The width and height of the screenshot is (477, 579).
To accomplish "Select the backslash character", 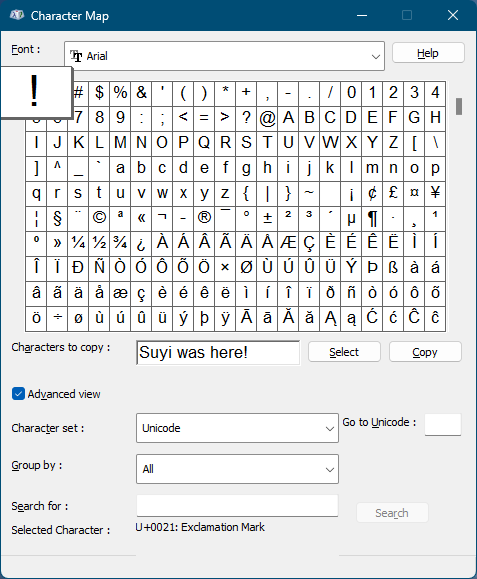I will [x=435, y=143].
